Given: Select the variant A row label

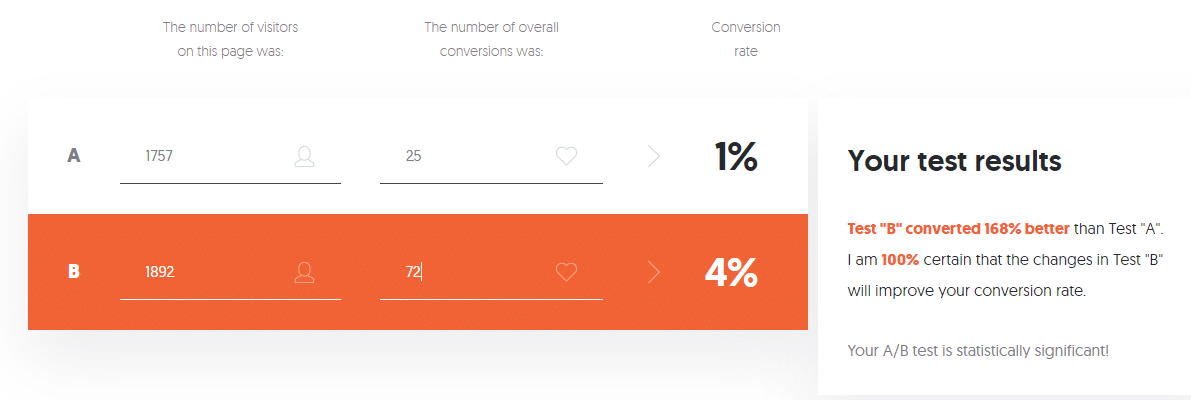Looking at the screenshot, I should click(x=74, y=156).
